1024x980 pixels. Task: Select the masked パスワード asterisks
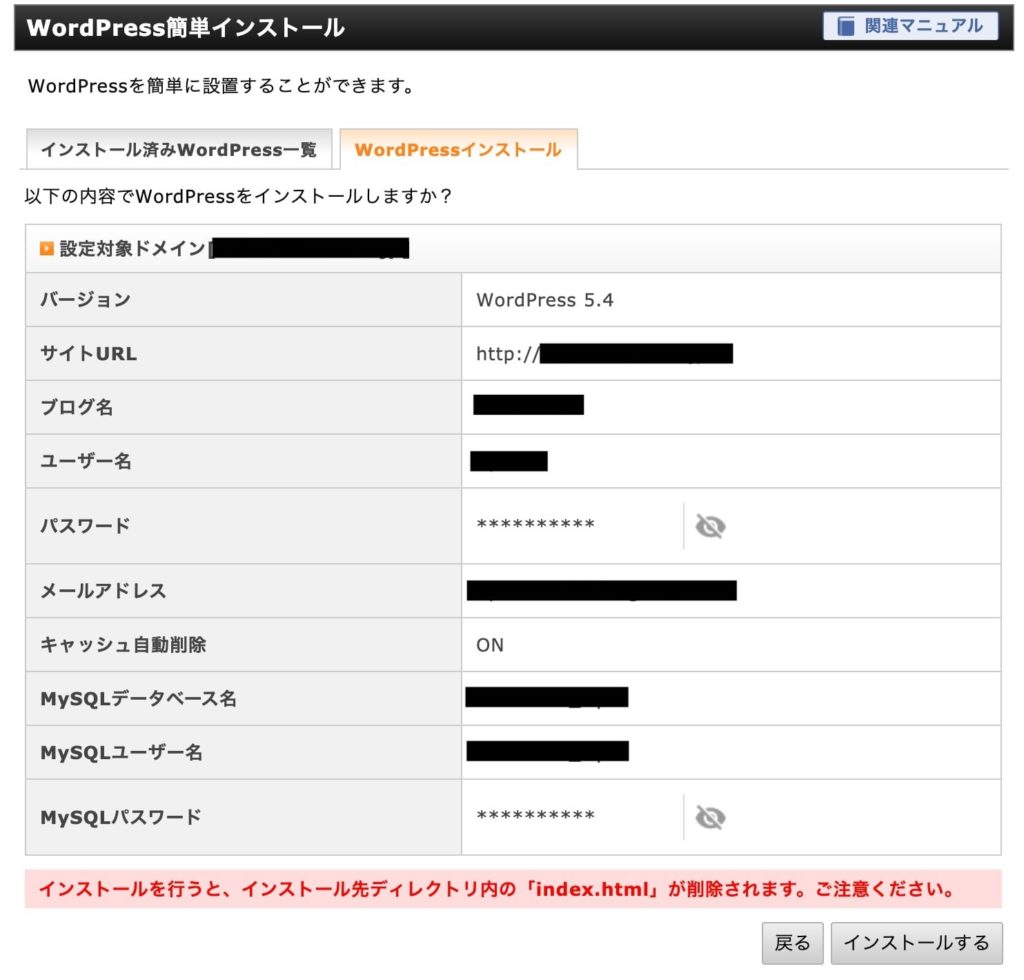(535, 526)
